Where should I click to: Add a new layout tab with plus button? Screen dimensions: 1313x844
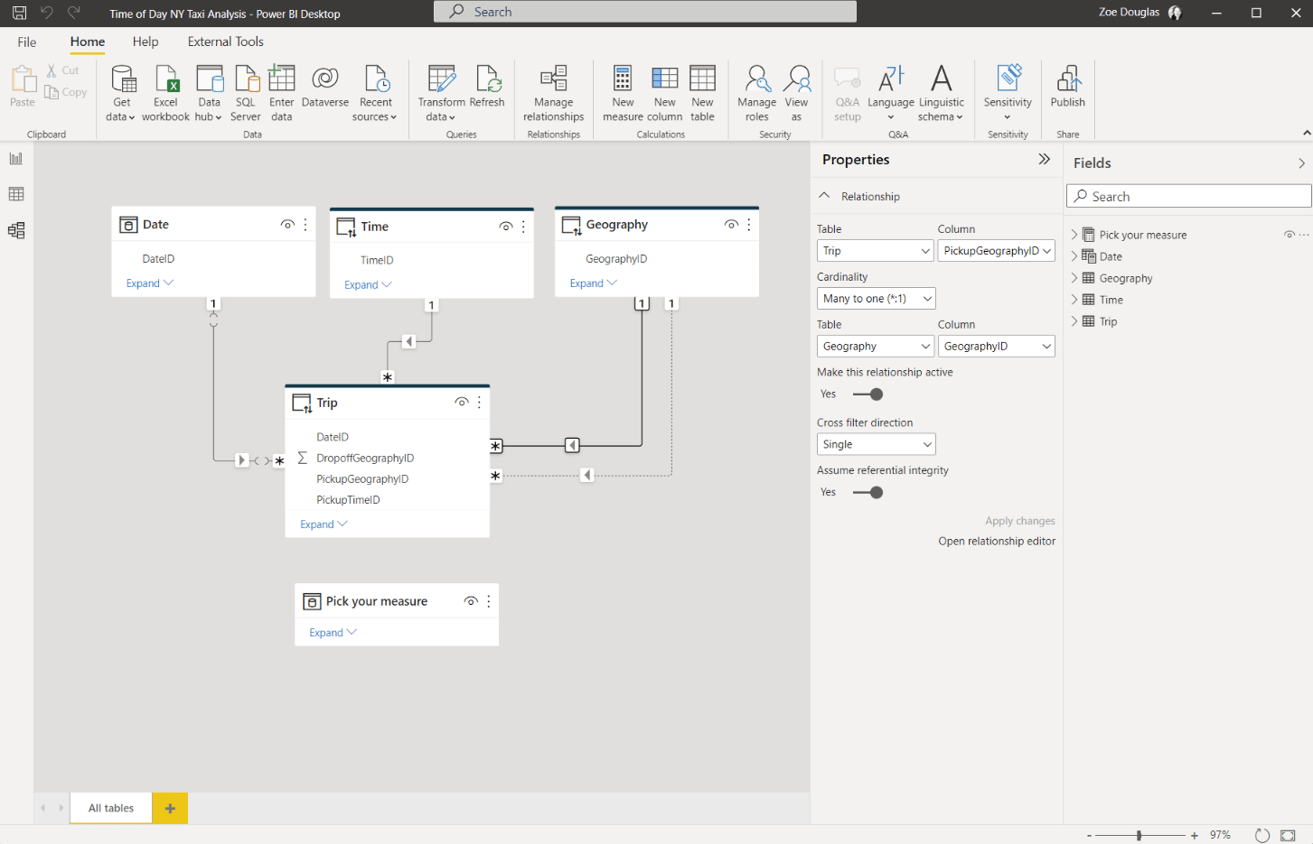(170, 808)
